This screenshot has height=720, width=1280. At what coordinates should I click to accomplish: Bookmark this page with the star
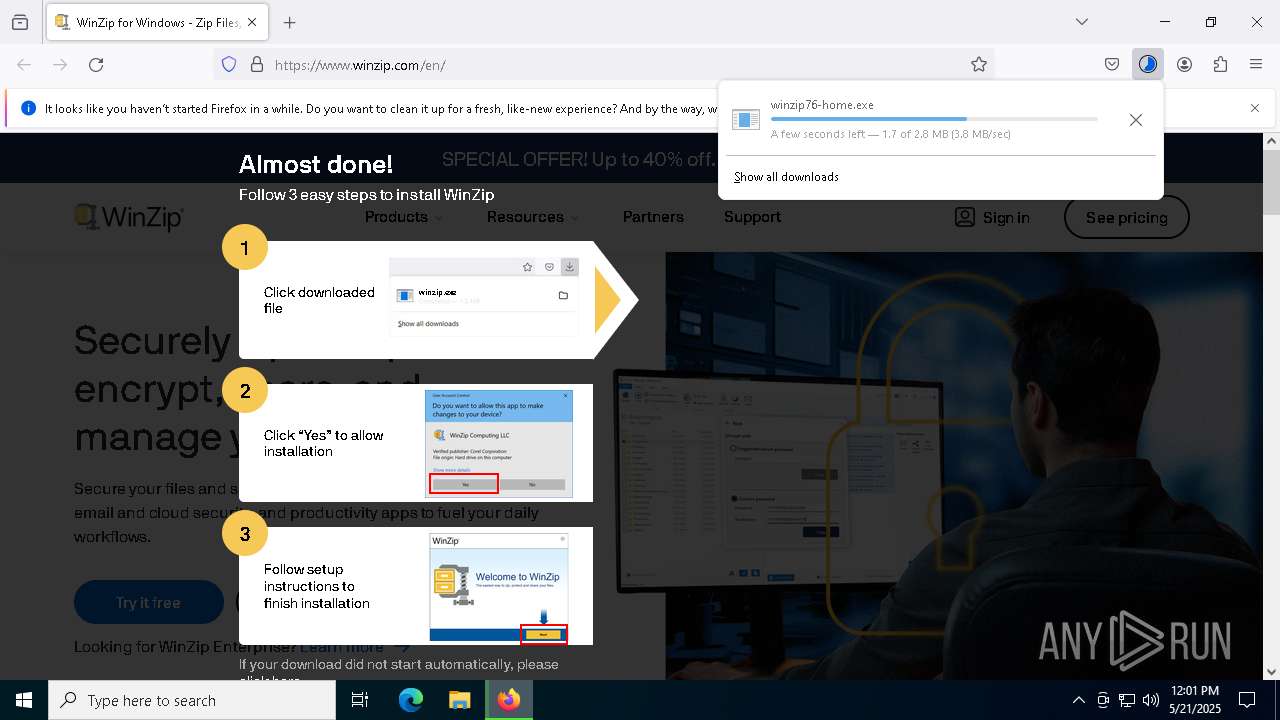coord(979,64)
